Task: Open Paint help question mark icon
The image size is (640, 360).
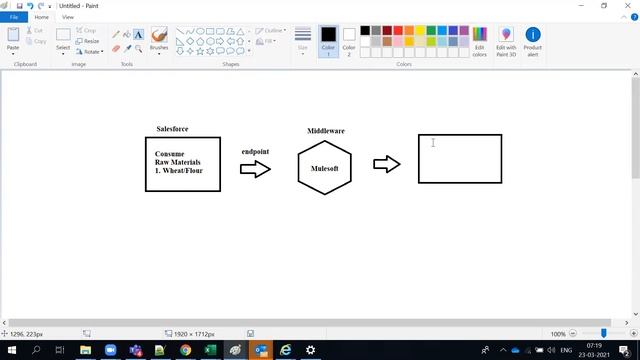Action: [x=634, y=17]
